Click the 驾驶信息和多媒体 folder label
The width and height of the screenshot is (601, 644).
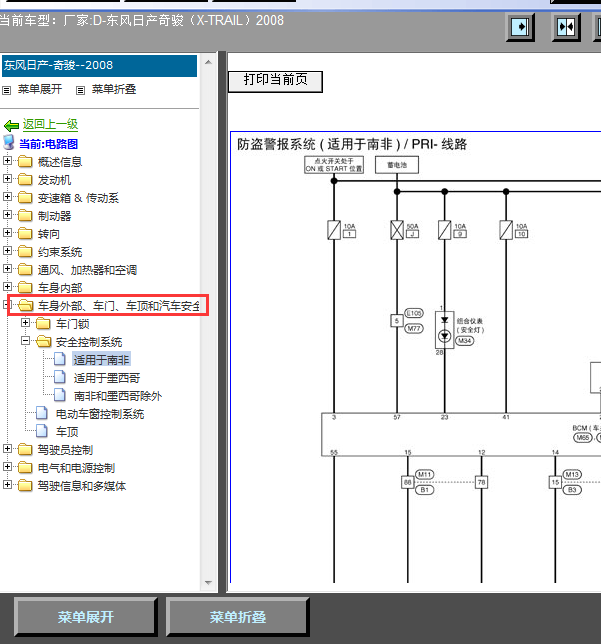(x=82, y=486)
